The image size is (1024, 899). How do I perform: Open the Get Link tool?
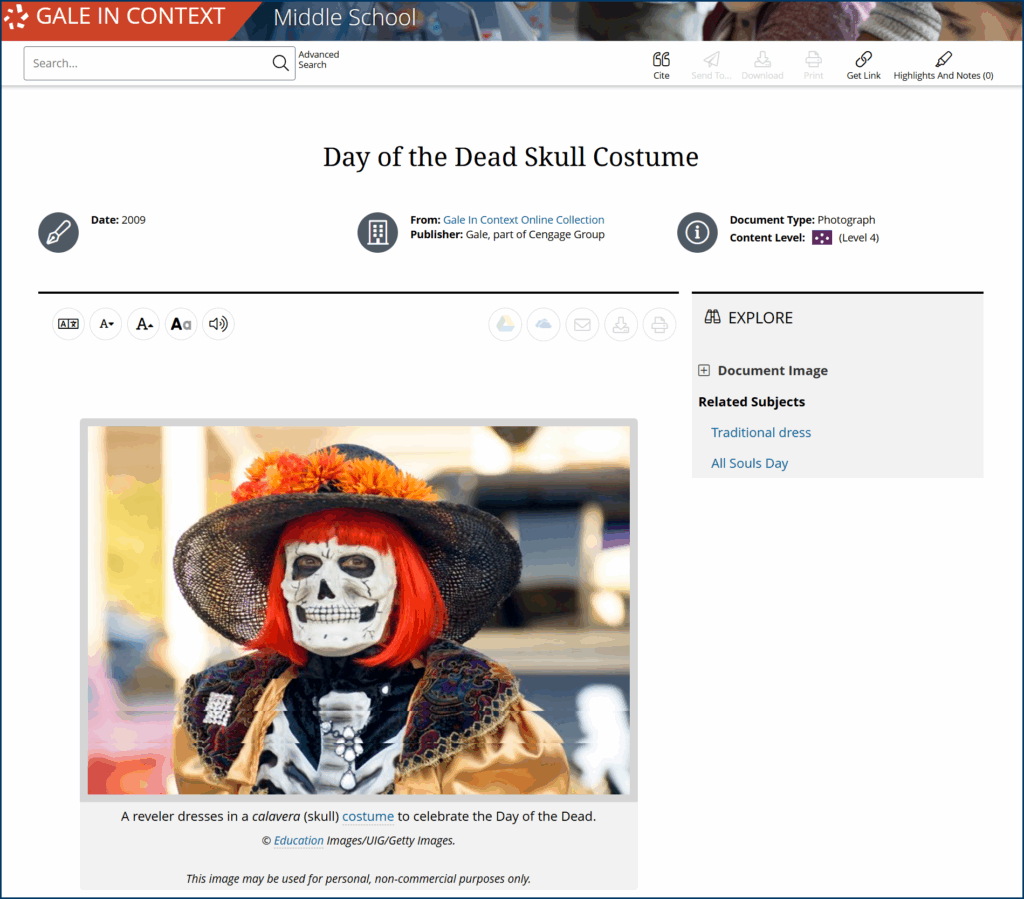click(863, 60)
